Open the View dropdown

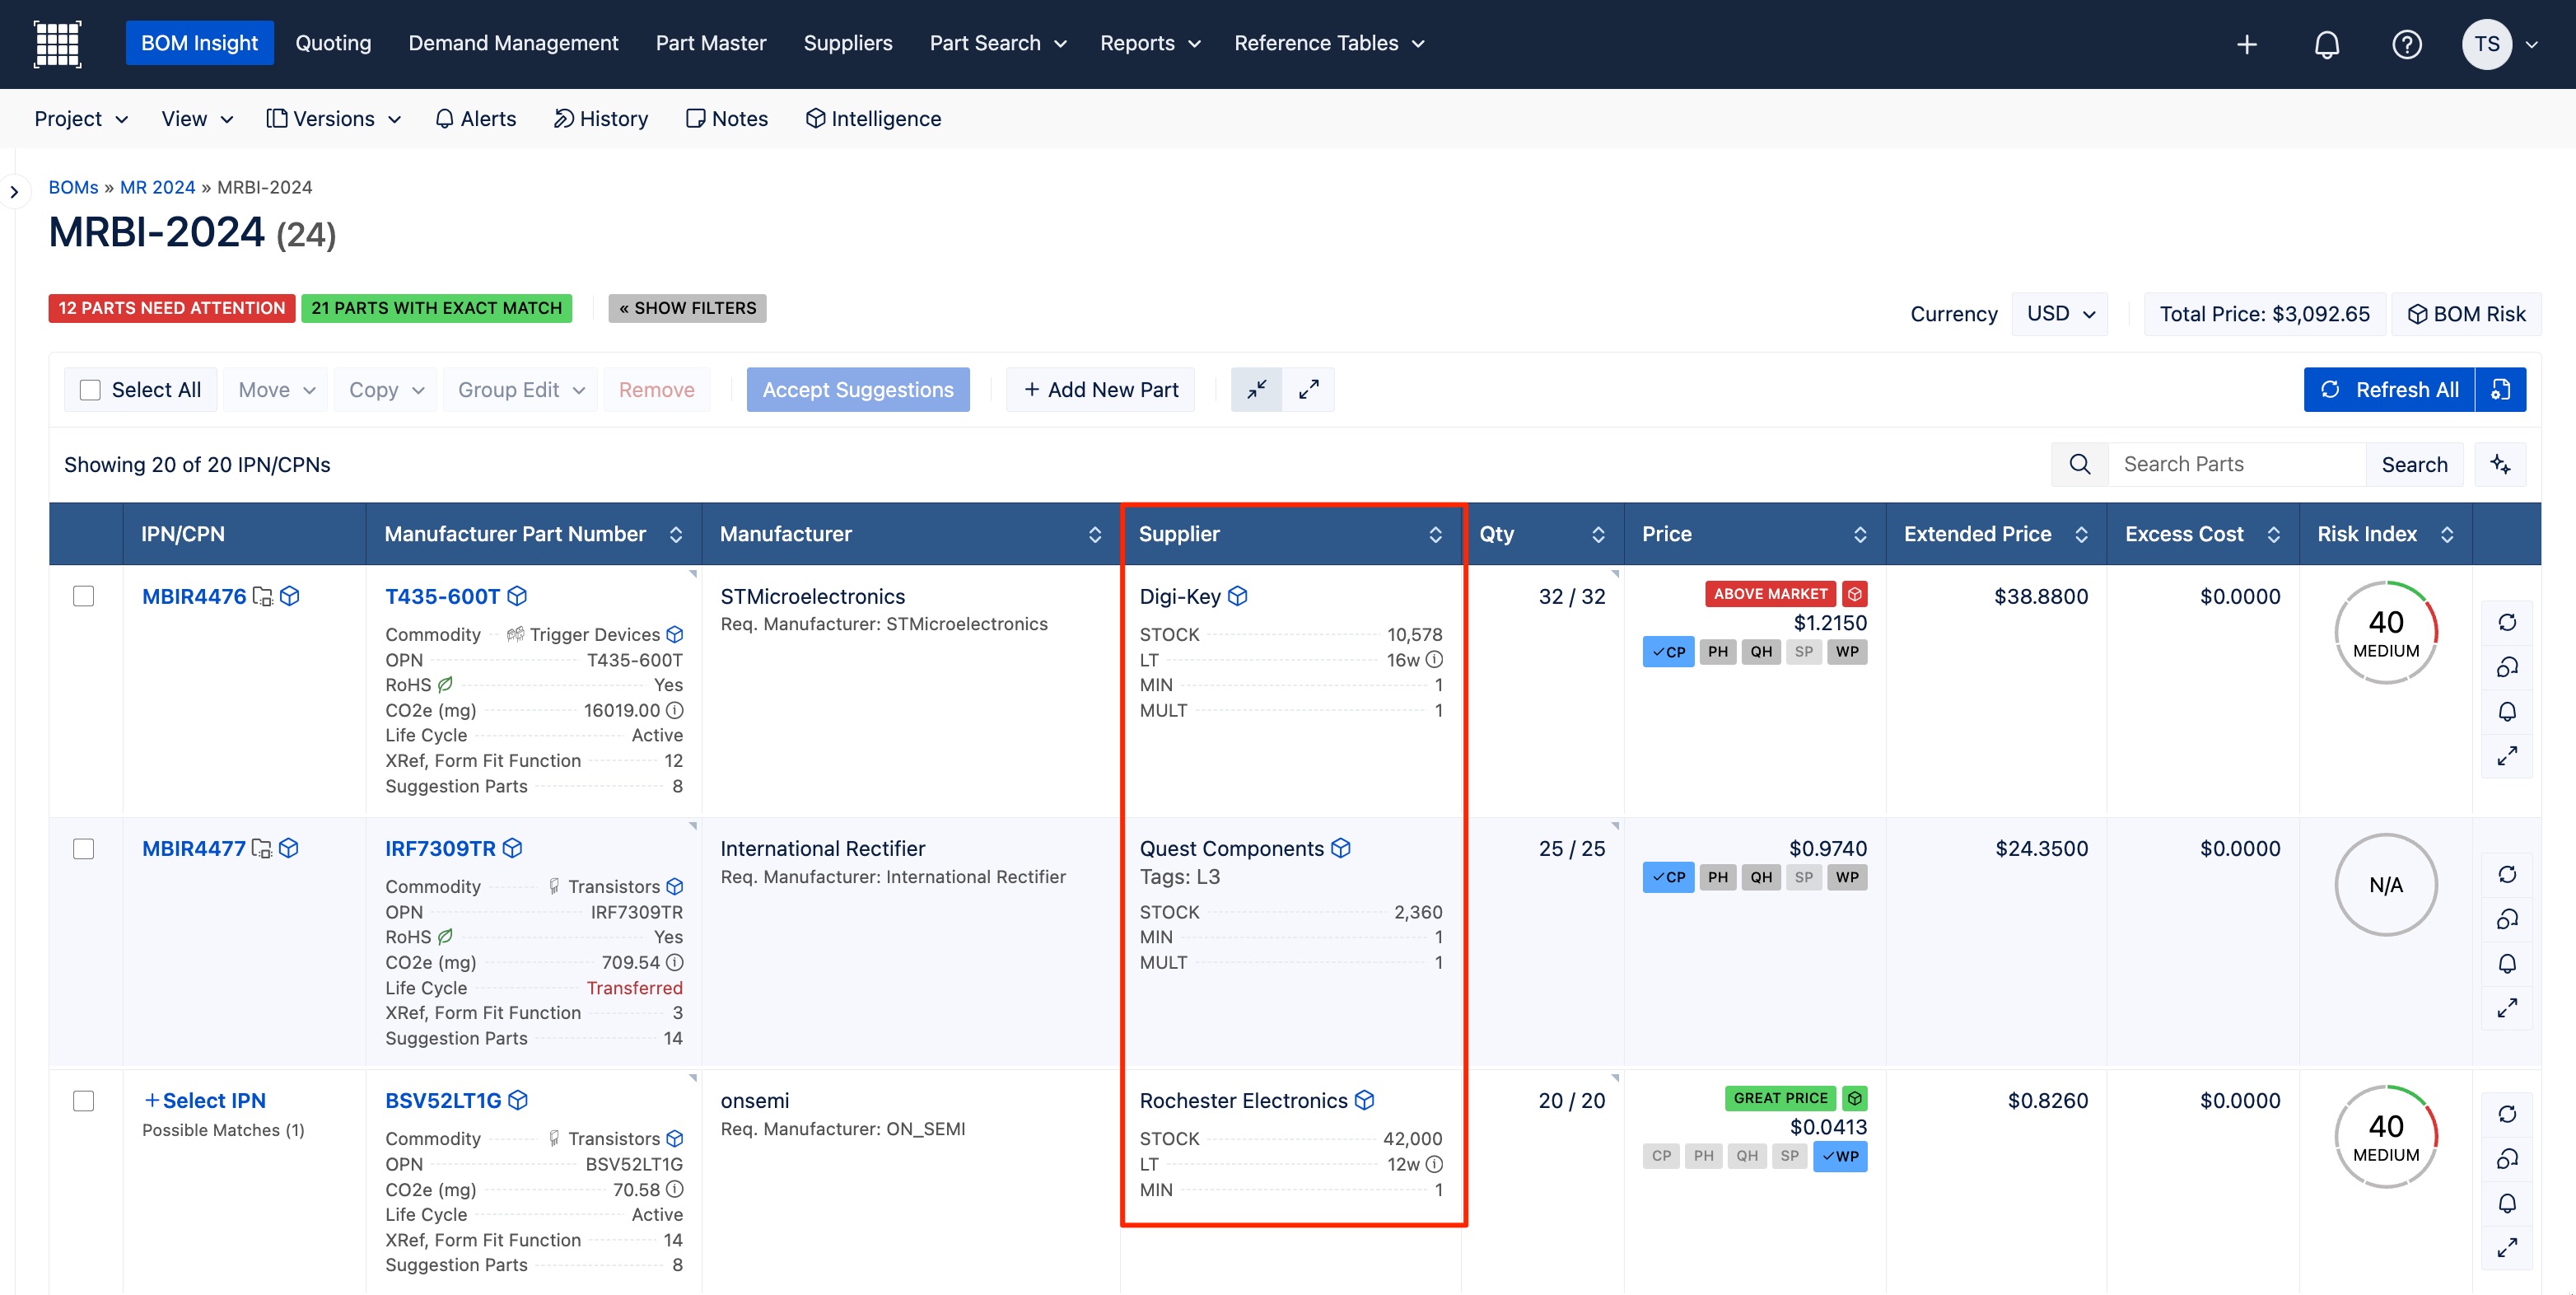pyautogui.click(x=197, y=119)
